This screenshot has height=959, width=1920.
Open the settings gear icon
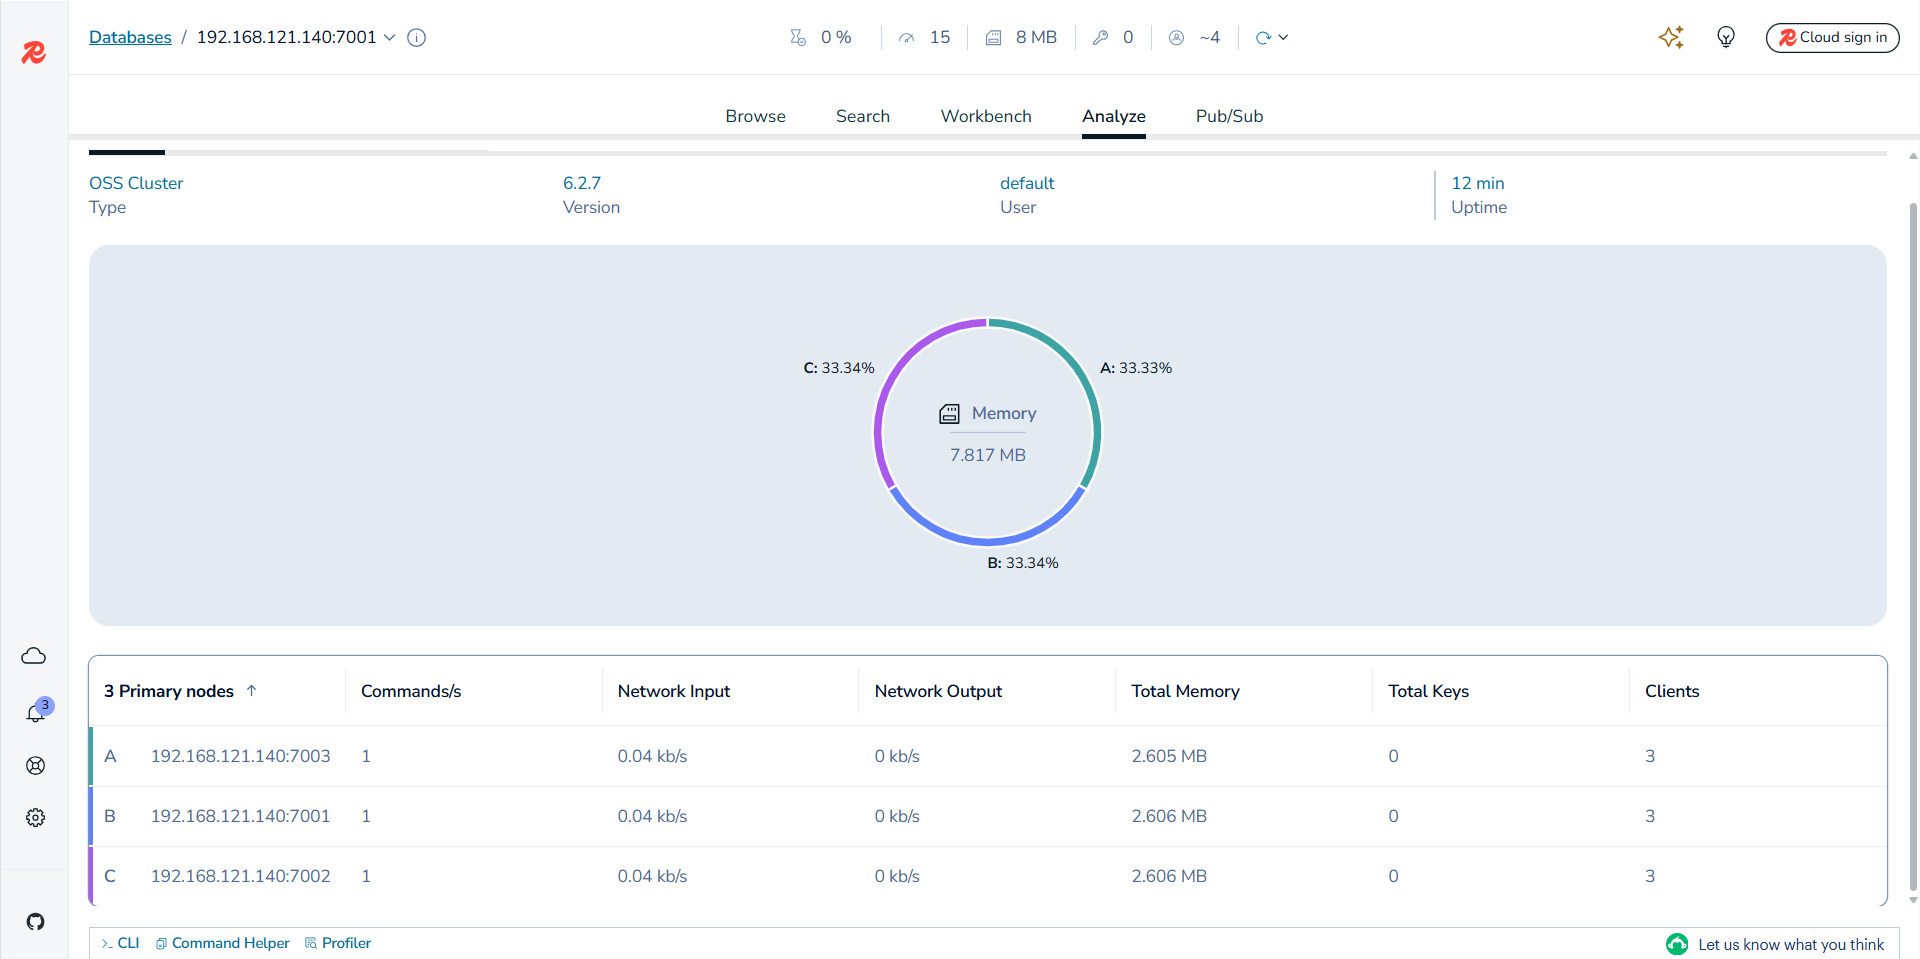pyautogui.click(x=35, y=818)
